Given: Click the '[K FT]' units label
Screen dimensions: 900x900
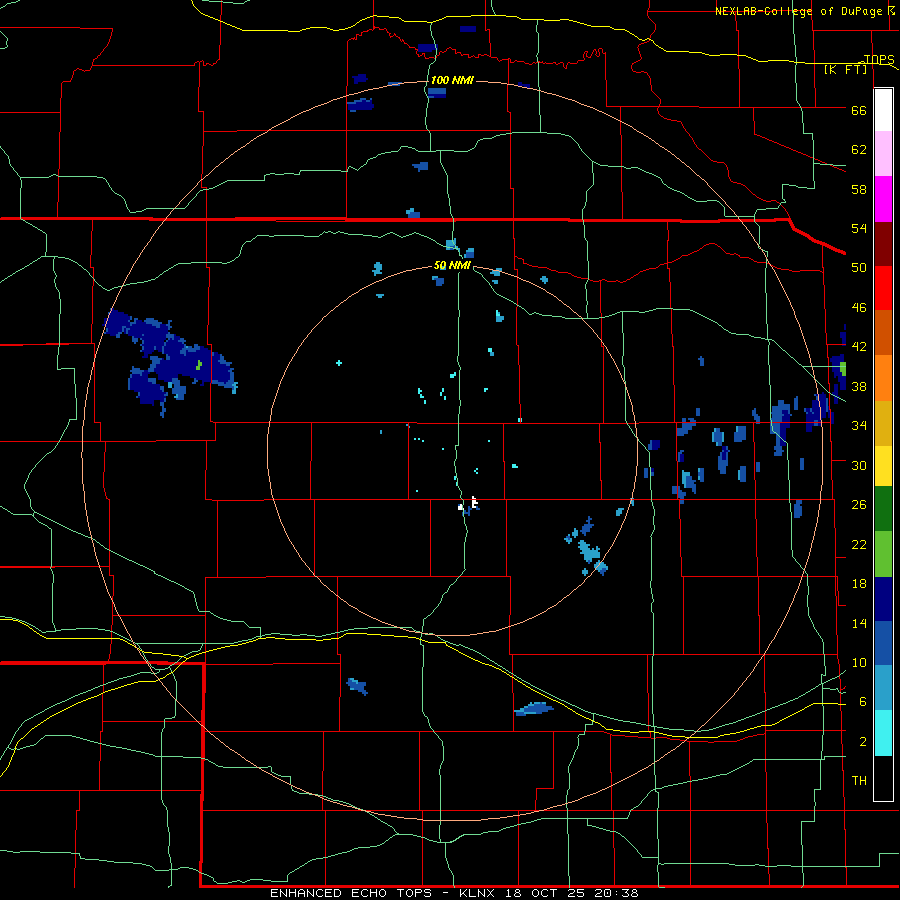Looking at the screenshot, I should (846, 69).
